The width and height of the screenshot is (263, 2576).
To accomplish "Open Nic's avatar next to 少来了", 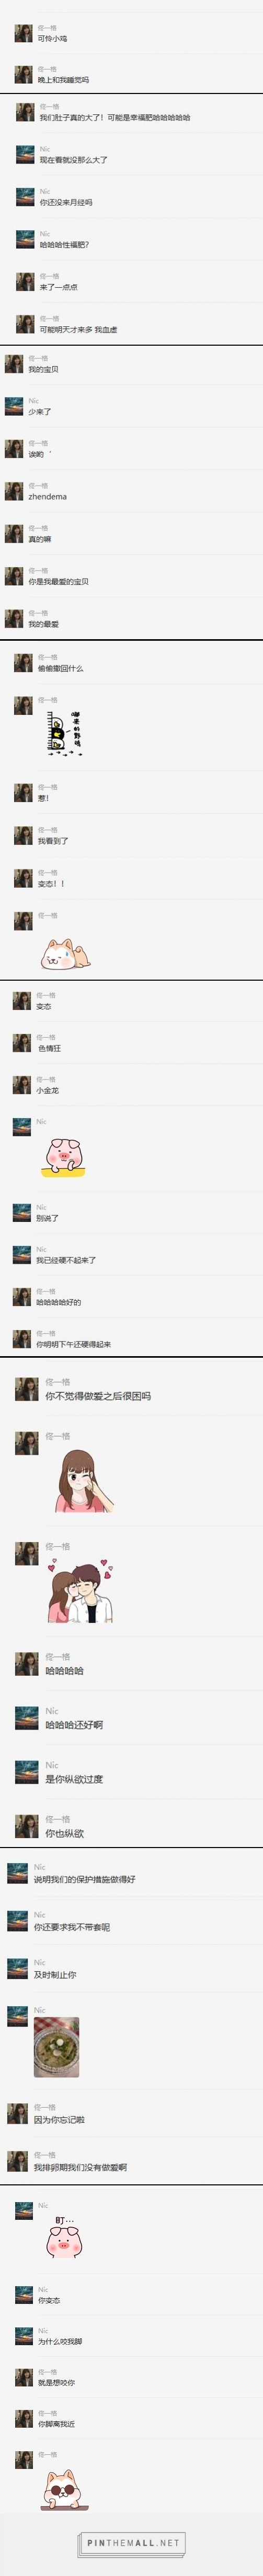I will [x=14, y=406].
